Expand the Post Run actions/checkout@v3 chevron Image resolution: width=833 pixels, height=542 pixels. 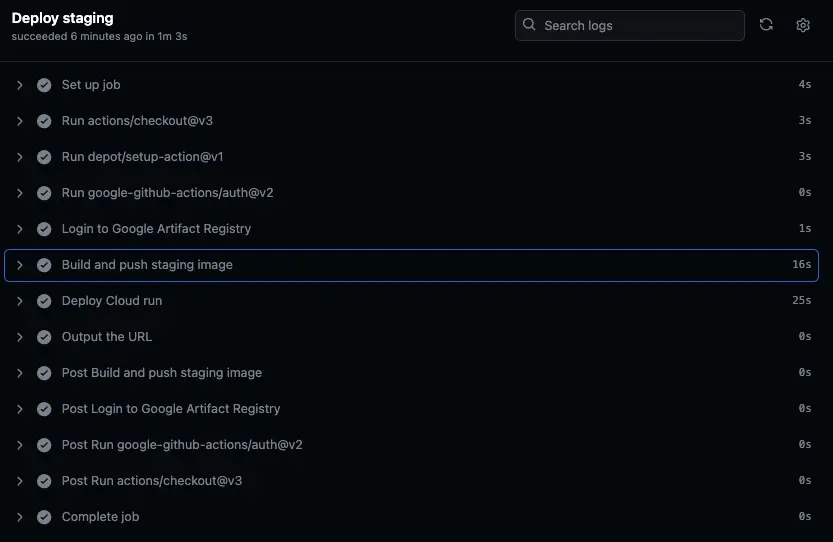point(19,481)
